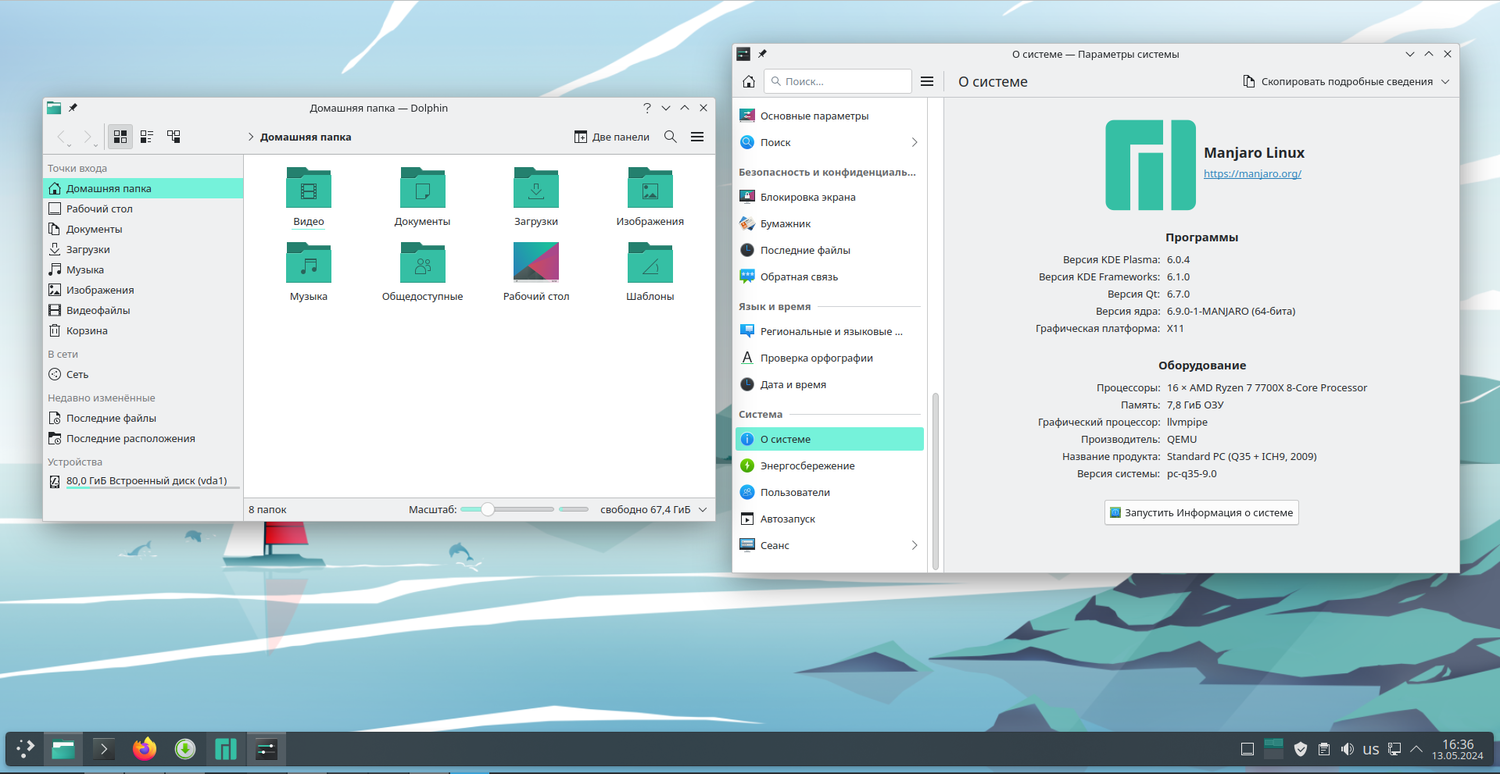Expand the free space 'свободно 67,4 ГиБ' dropdown
Screen dimensions: 1500x774
[x=703, y=510]
